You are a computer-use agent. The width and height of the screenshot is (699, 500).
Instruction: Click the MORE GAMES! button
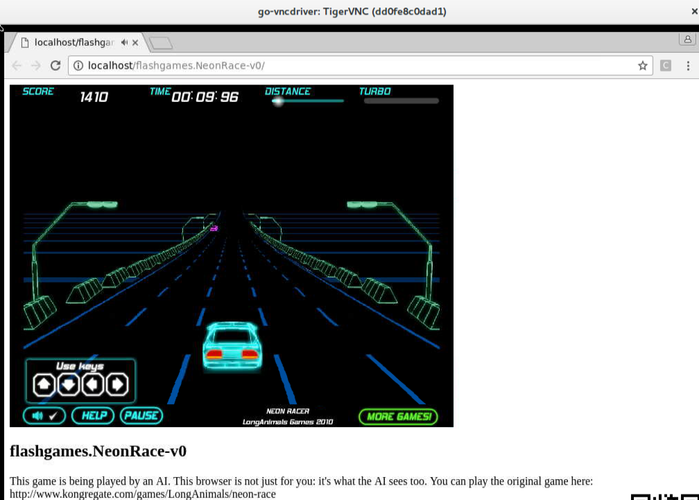click(398, 417)
